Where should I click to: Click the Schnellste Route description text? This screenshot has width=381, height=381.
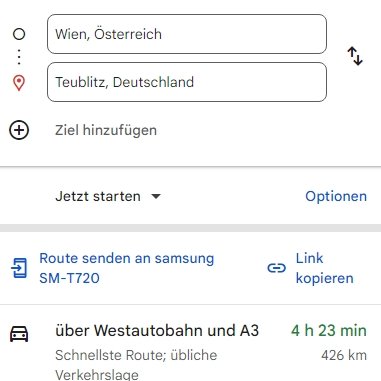click(136, 365)
